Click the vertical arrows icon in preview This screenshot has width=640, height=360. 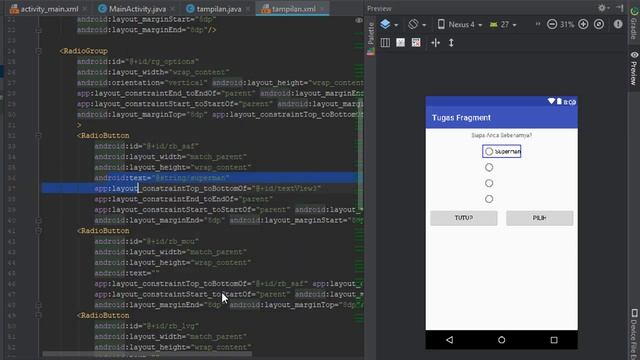pos(451,42)
